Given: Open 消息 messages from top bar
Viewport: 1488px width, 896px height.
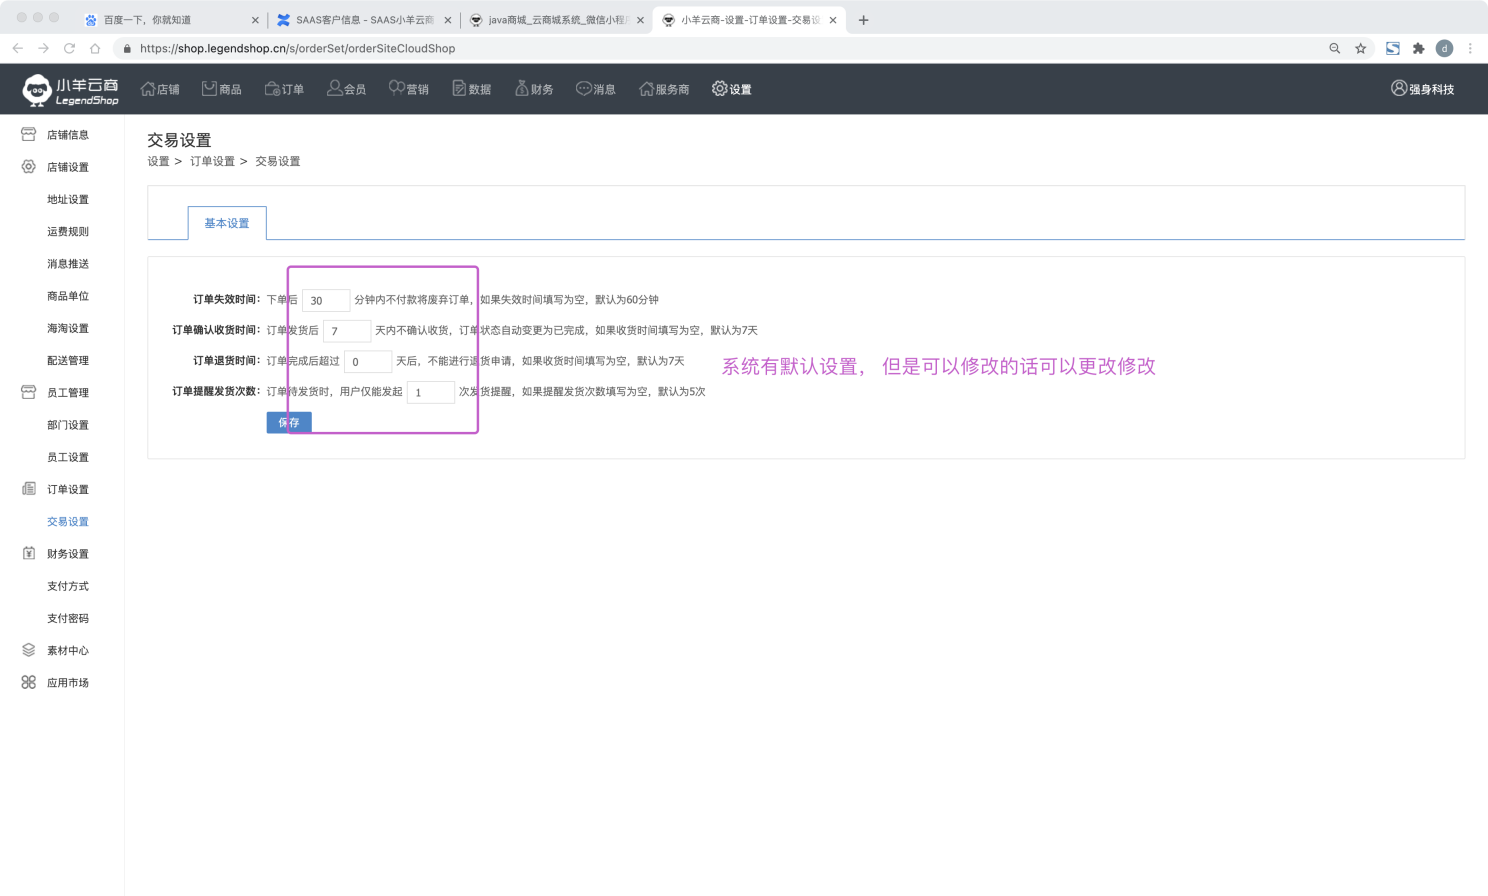Looking at the screenshot, I should (x=584, y=89).
